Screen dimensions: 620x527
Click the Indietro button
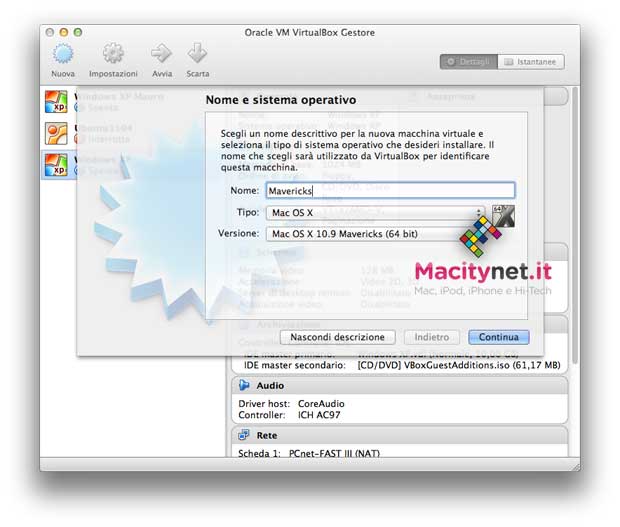(x=432, y=337)
